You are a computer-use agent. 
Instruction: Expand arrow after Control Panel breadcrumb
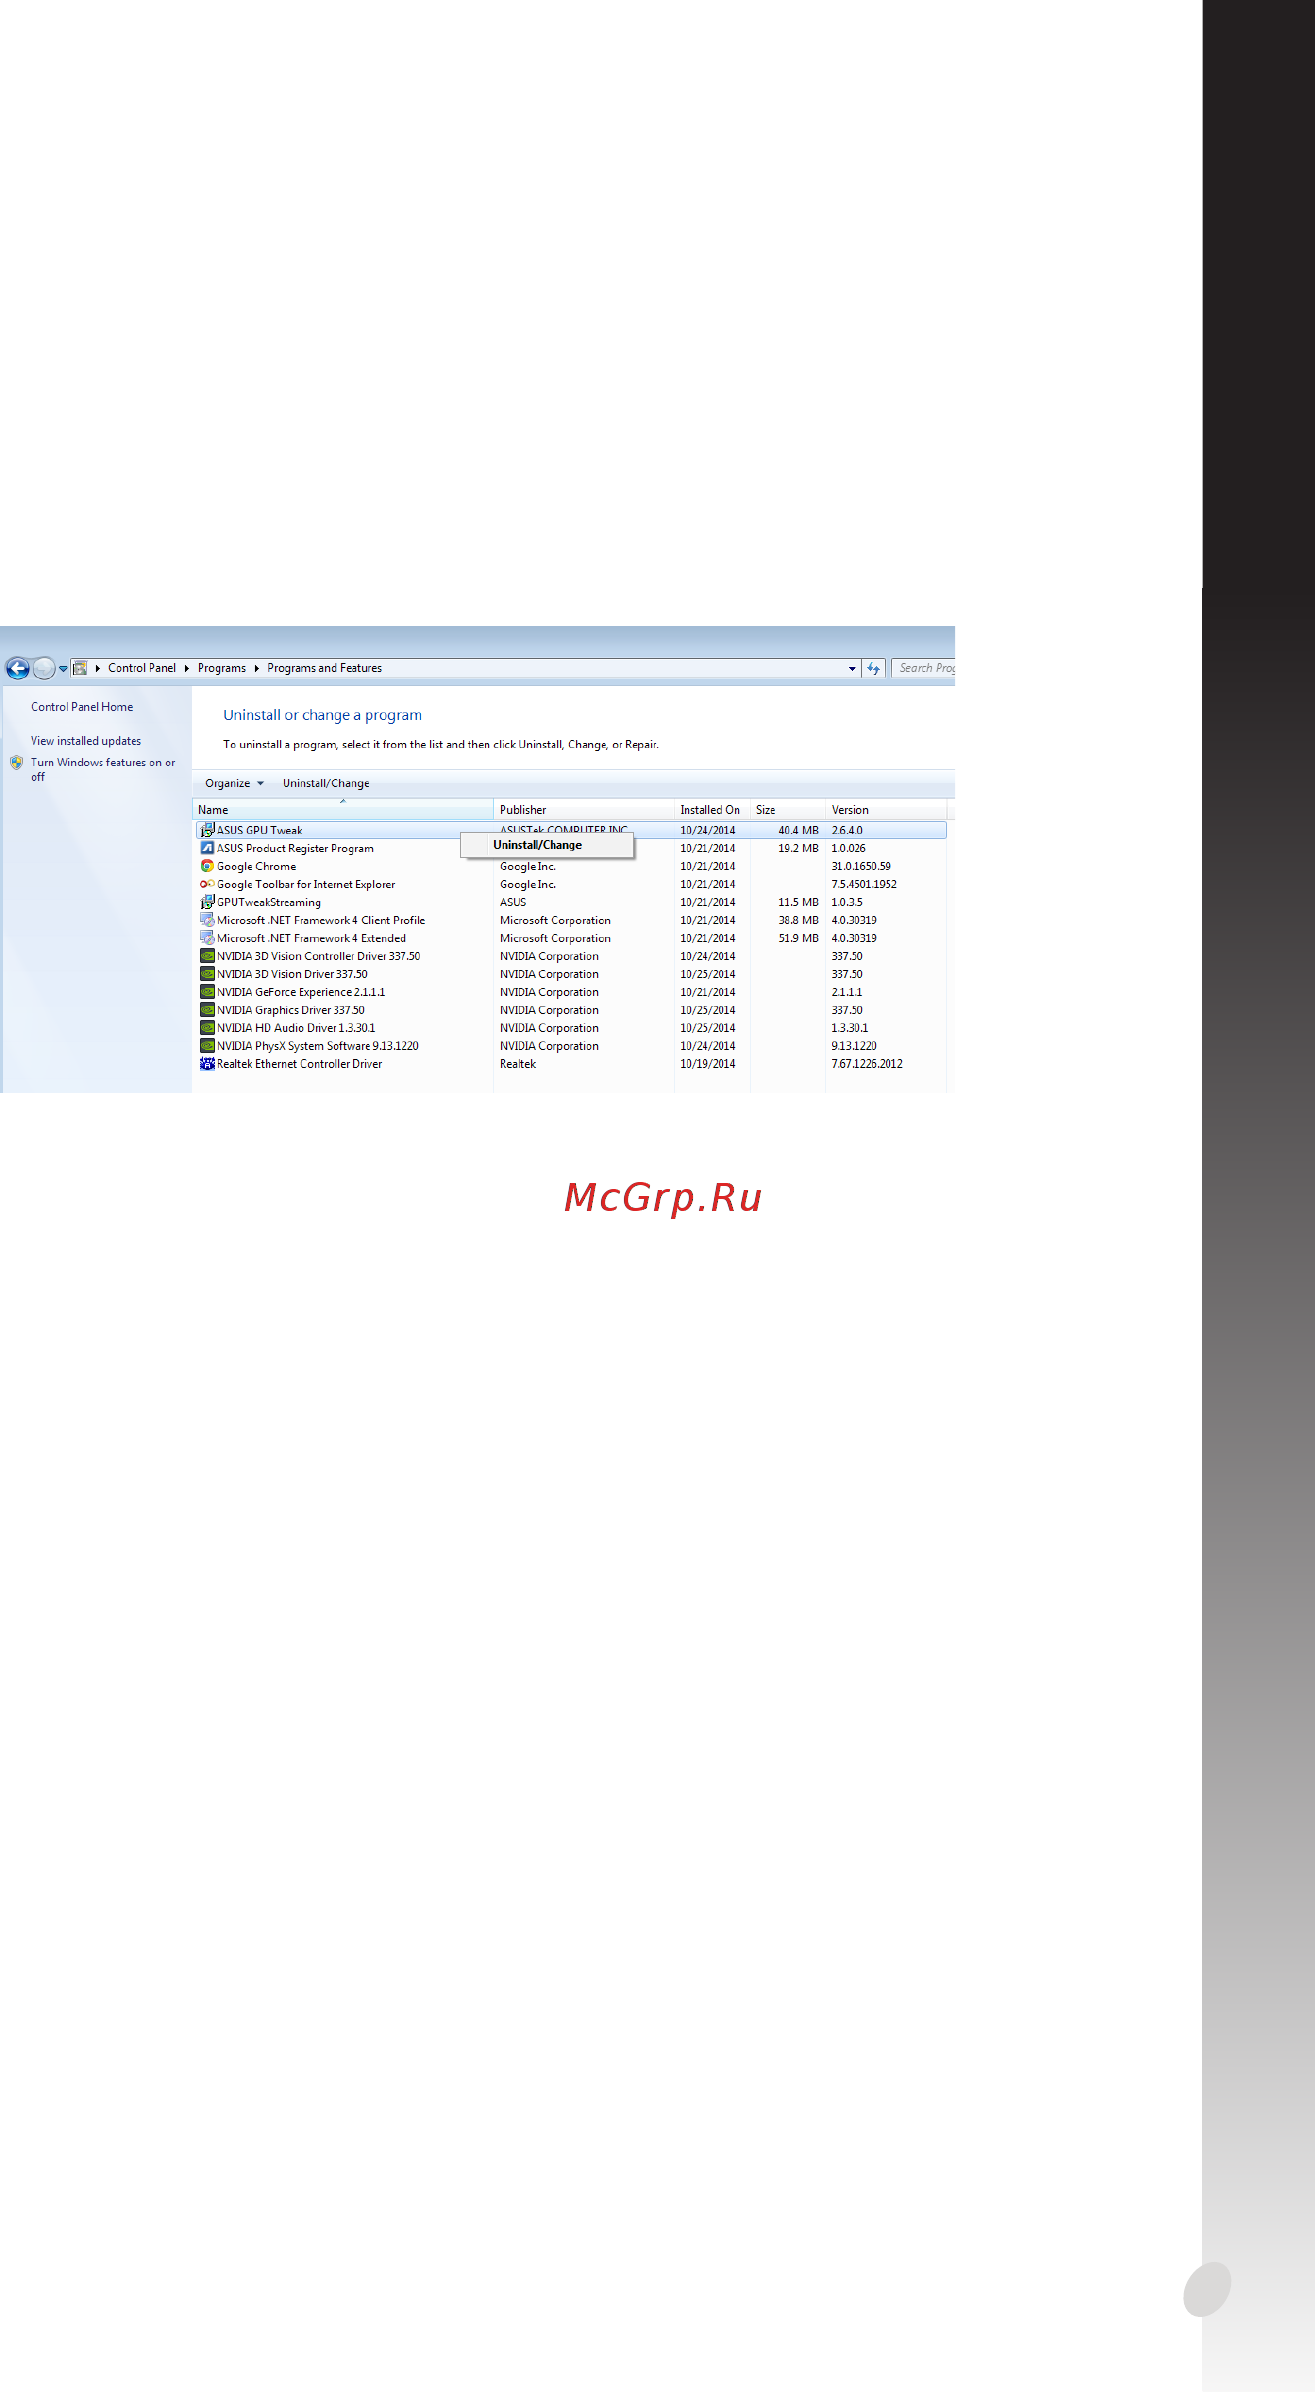coord(187,668)
